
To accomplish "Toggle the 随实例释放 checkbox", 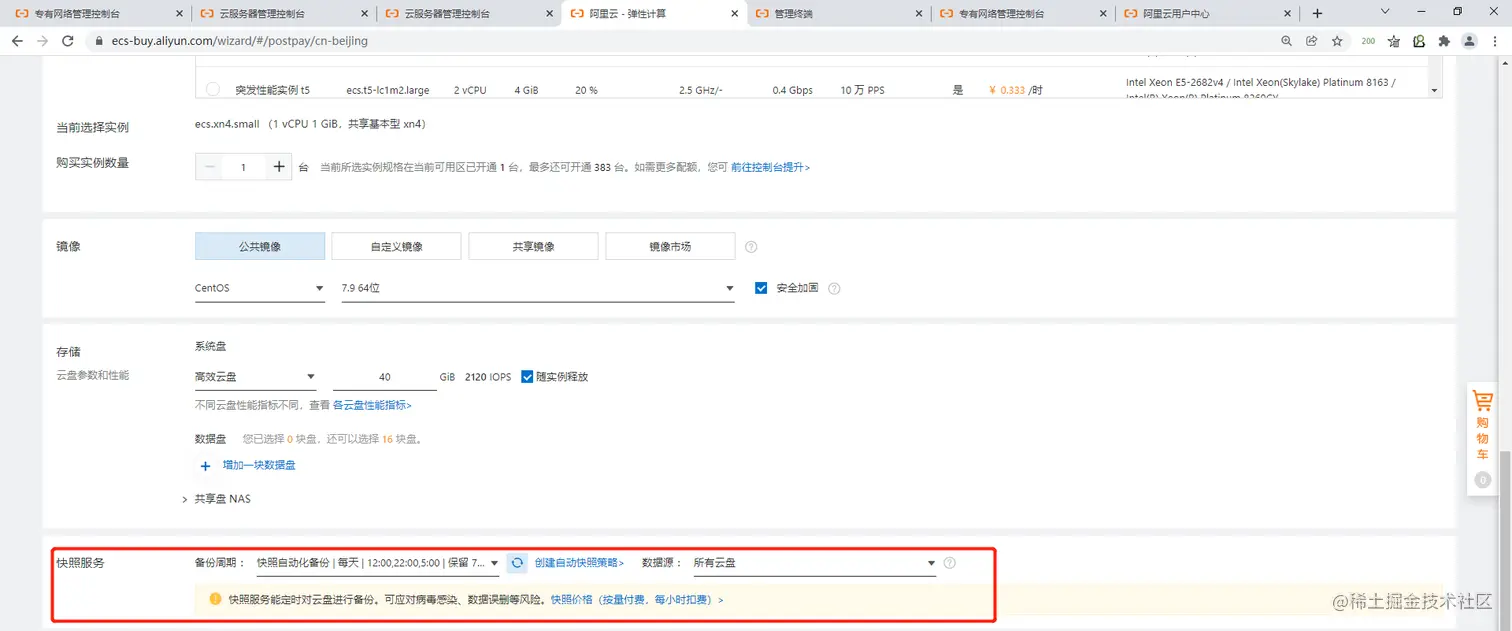I will coord(527,377).
